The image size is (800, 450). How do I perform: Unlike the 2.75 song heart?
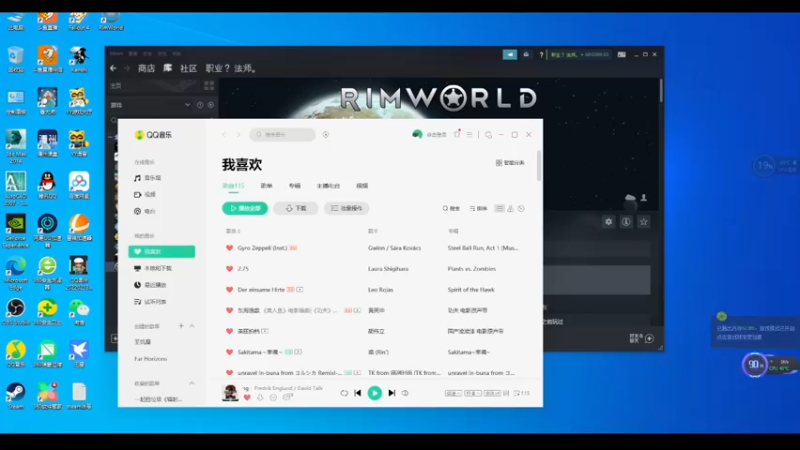(x=230, y=269)
